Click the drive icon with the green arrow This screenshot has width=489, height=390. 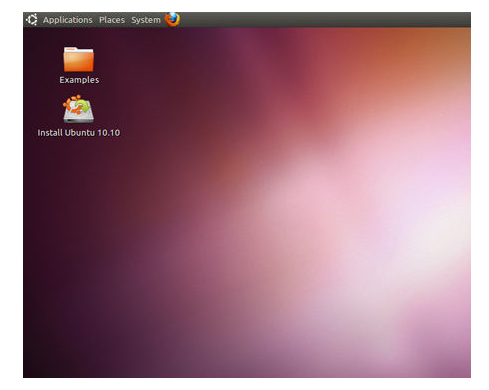coord(79,109)
